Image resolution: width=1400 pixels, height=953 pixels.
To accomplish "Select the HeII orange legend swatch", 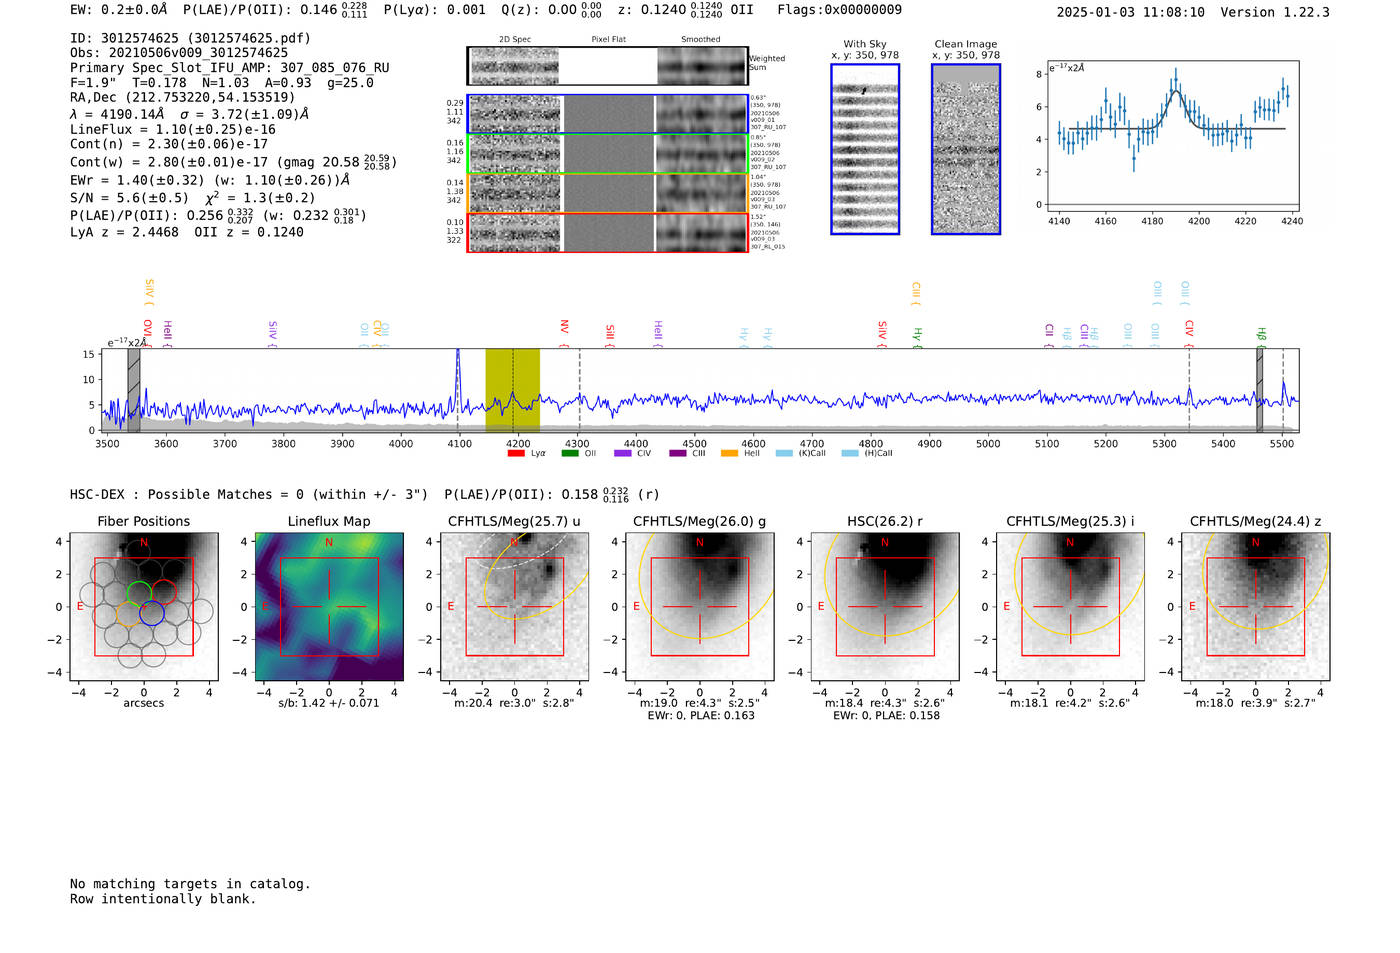I will (x=730, y=453).
